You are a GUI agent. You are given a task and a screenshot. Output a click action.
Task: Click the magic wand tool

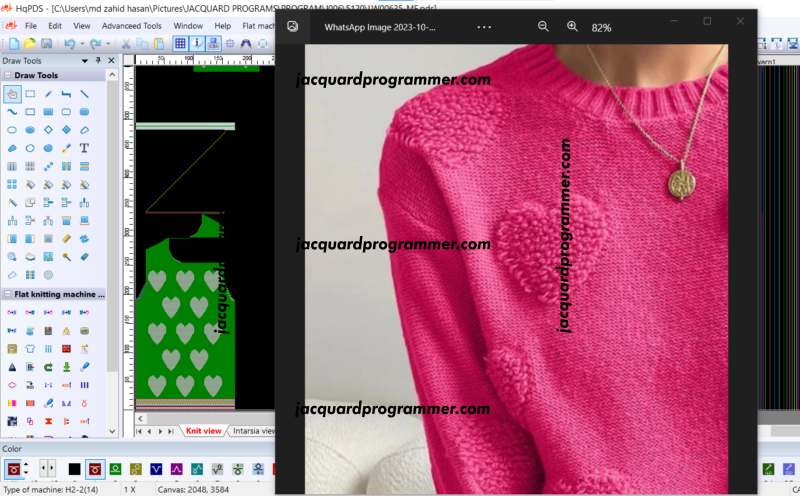click(x=66, y=257)
